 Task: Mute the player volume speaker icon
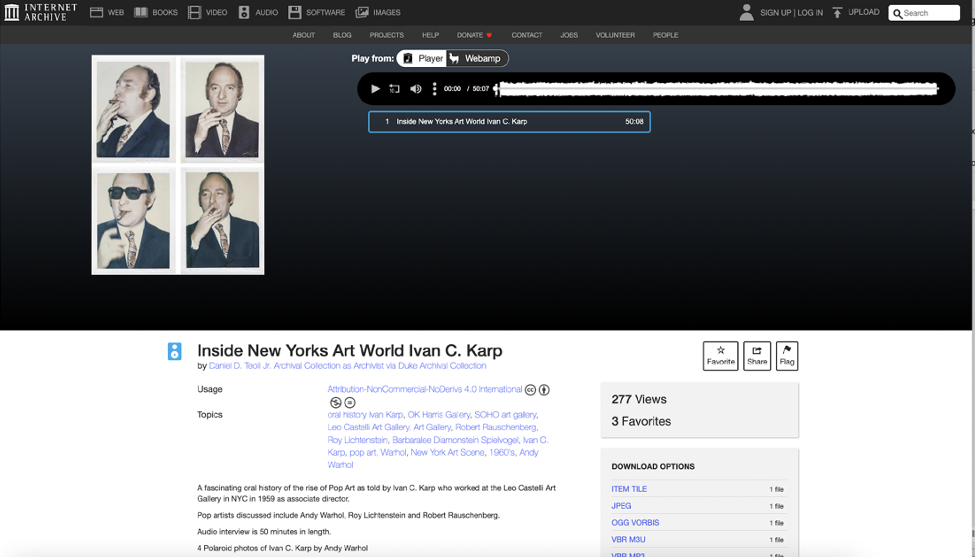pos(416,89)
